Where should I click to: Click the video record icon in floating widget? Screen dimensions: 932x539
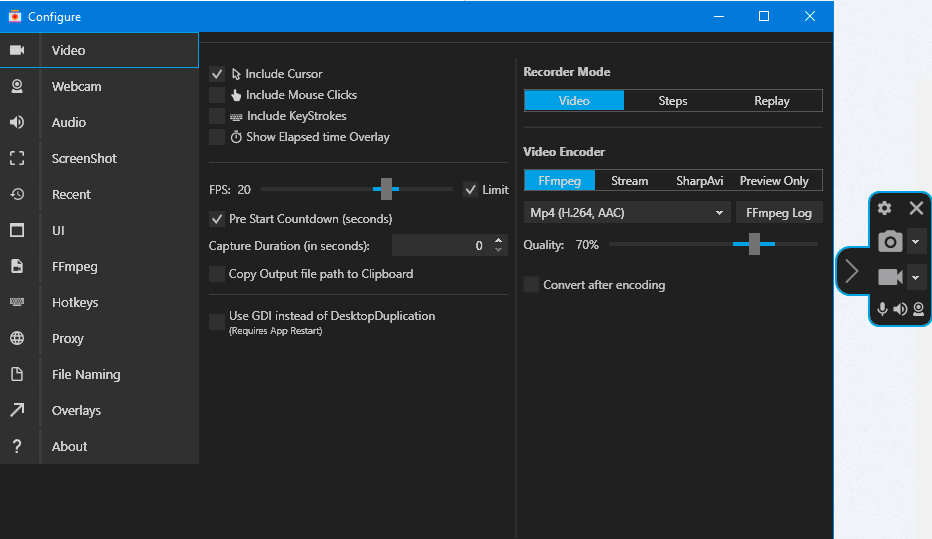click(x=889, y=277)
